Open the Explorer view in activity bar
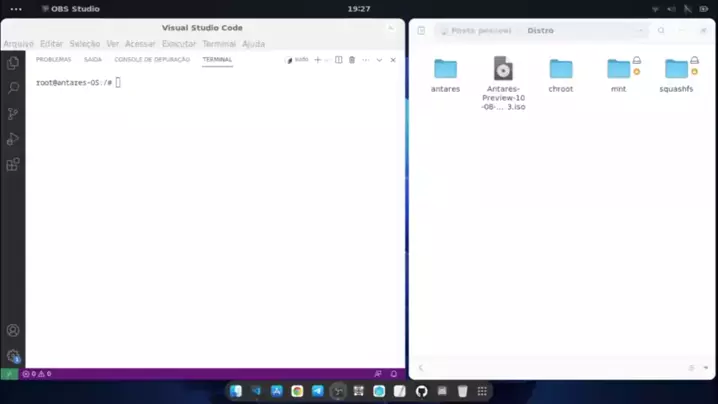The height and width of the screenshot is (404, 718). 13,62
